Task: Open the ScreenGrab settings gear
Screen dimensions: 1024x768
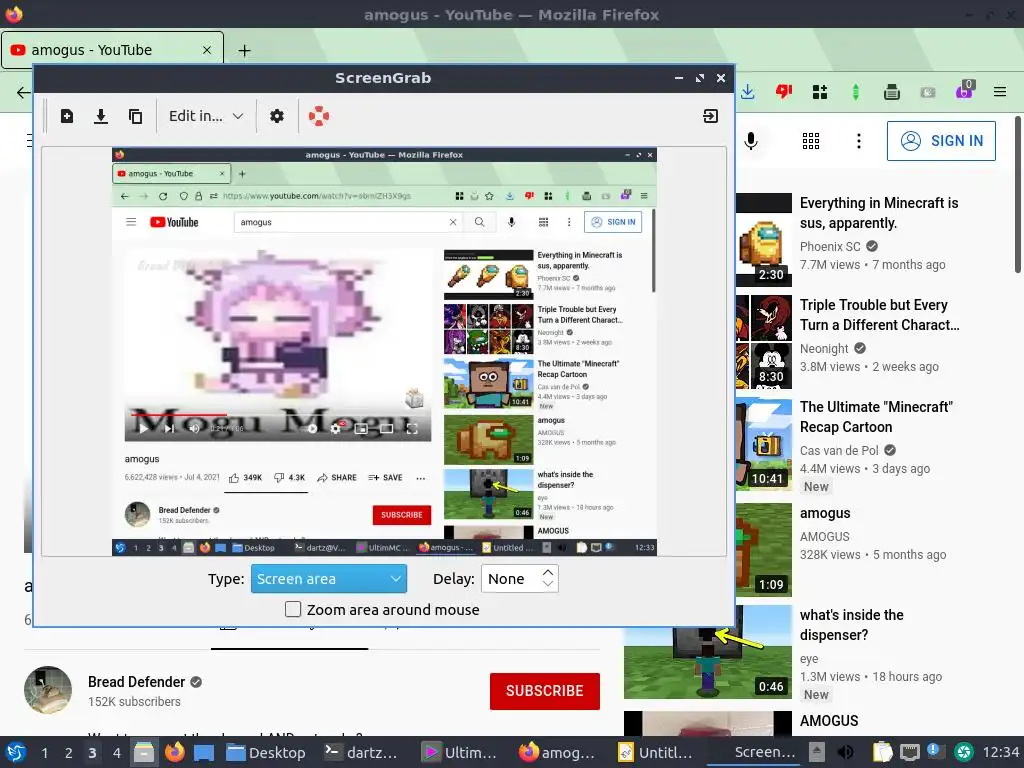Action: pos(277,116)
